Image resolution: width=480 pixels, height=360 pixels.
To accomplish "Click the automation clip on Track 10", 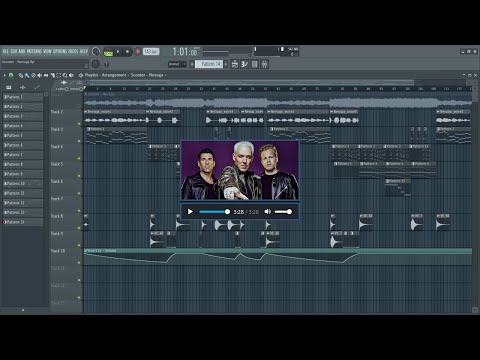I will point(278,257).
